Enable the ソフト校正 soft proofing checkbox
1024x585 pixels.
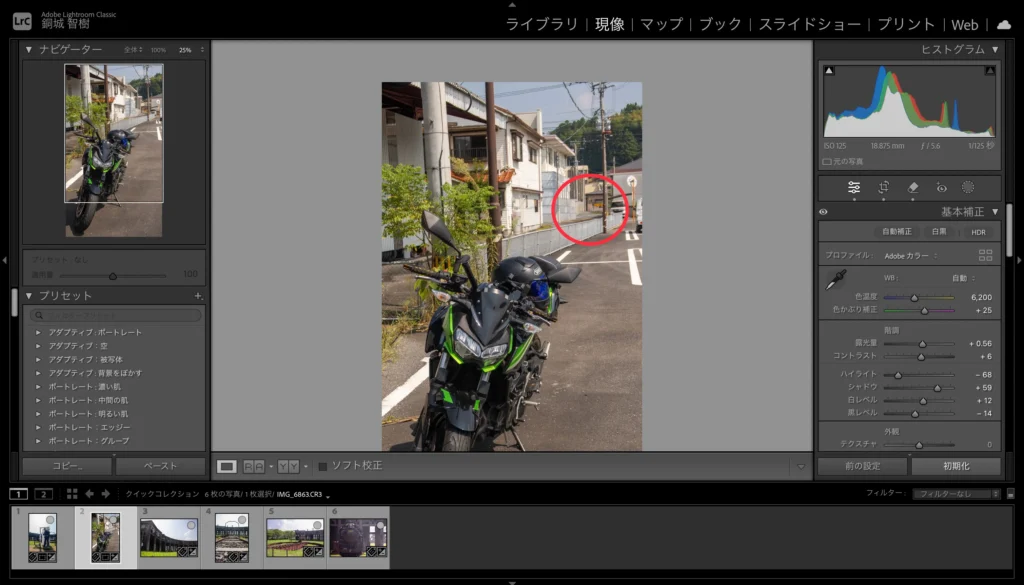pyautogui.click(x=322, y=466)
